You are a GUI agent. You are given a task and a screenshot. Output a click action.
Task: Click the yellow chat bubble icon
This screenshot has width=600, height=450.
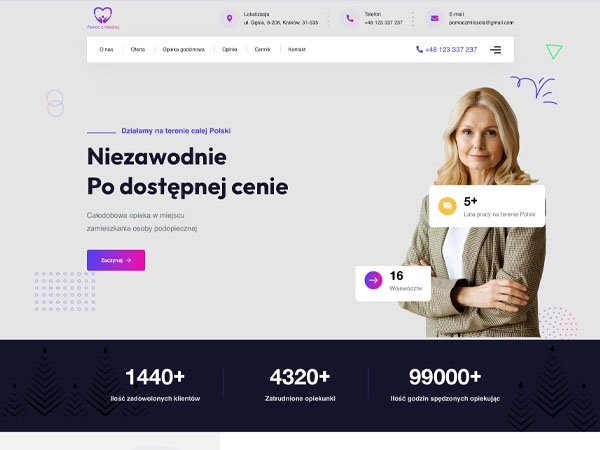pos(447,206)
